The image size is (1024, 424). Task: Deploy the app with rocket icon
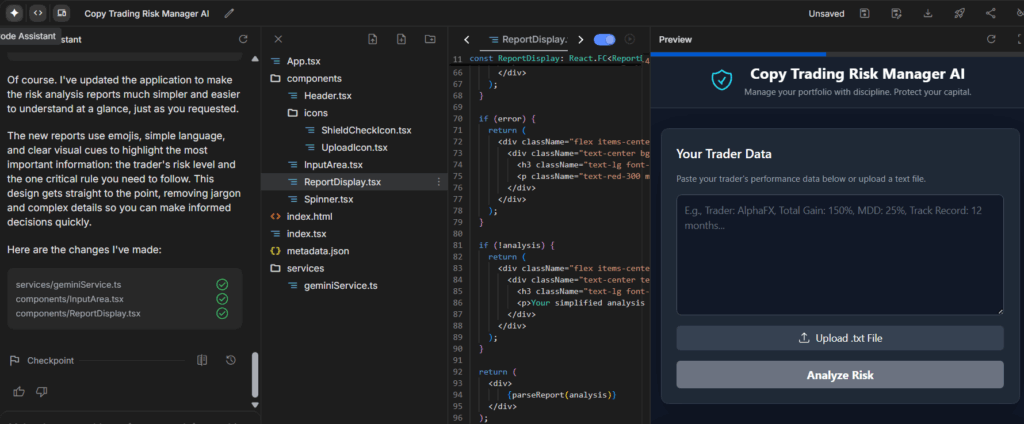tap(959, 13)
